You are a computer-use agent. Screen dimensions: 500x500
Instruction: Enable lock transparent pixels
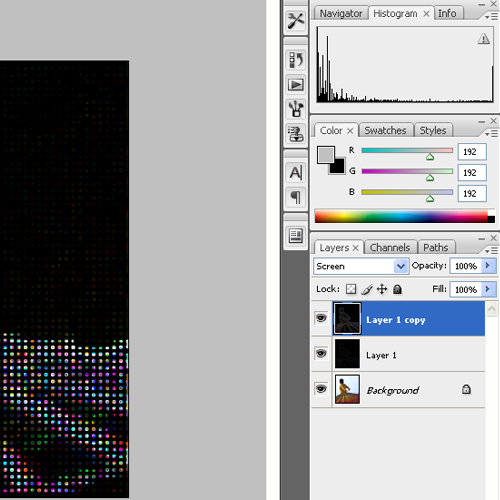351,289
